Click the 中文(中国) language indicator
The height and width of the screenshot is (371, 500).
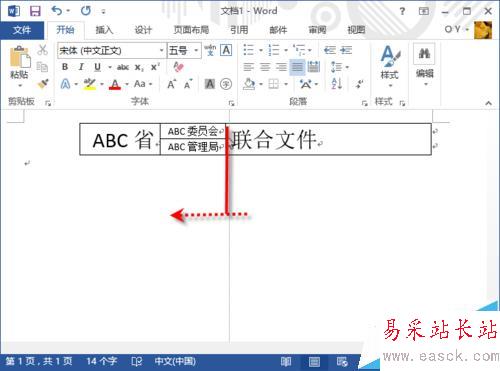pos(175,361)
